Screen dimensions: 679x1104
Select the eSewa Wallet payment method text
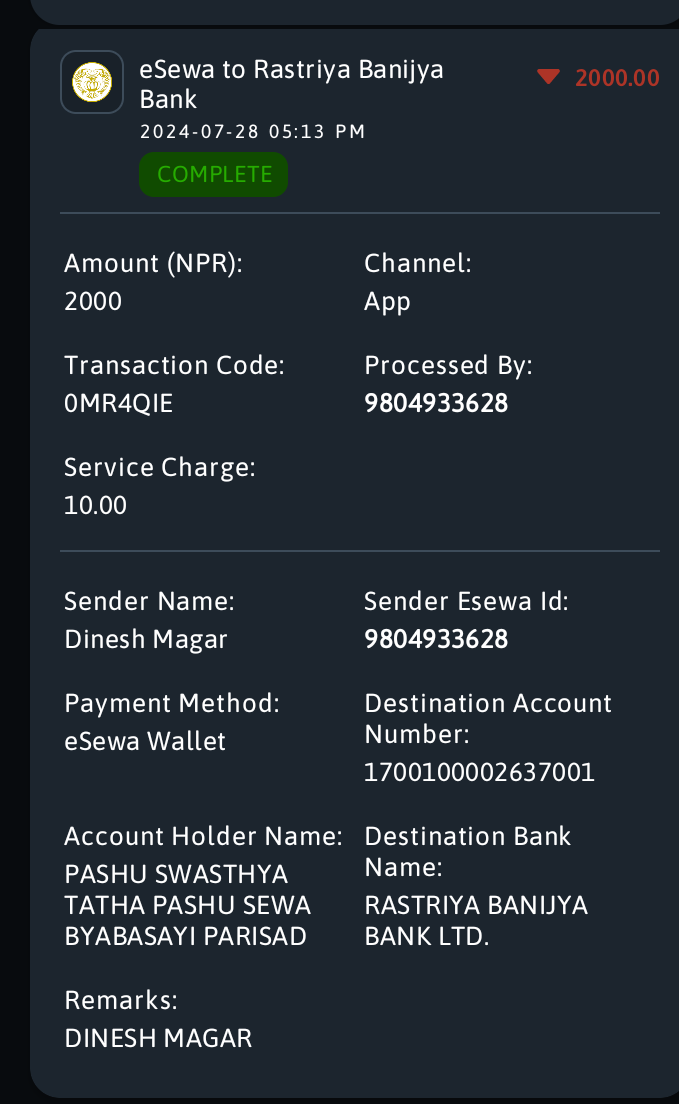[145, 741]
